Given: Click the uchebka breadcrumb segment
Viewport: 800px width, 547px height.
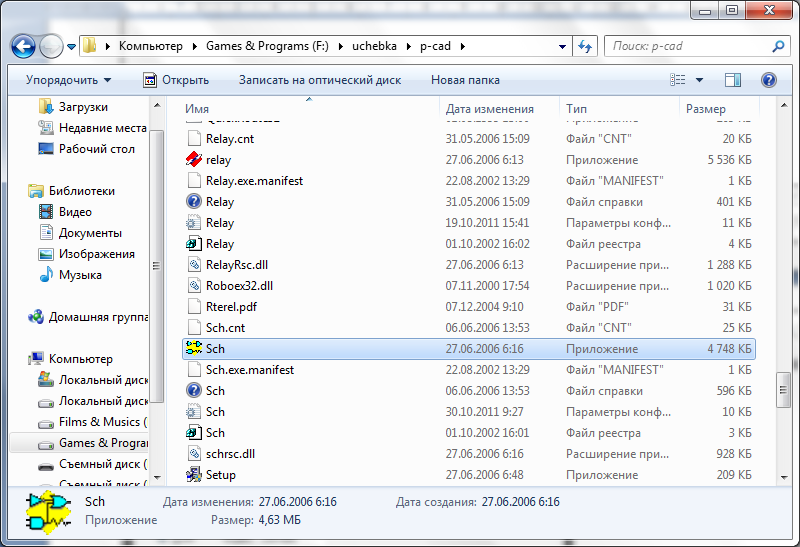Looking at the screenshot, I should point(374,46).
